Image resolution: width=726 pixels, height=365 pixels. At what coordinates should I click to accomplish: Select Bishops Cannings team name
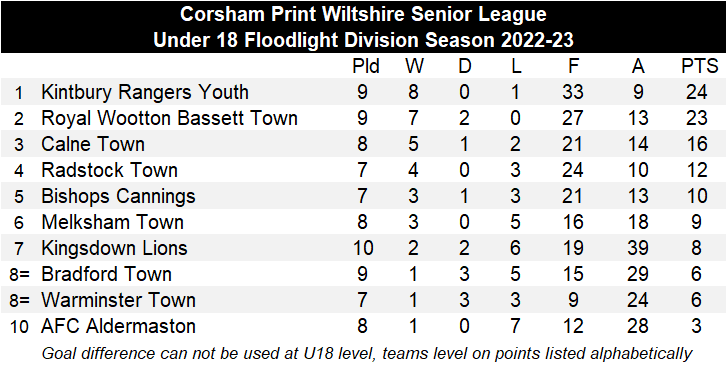[118, 196]
